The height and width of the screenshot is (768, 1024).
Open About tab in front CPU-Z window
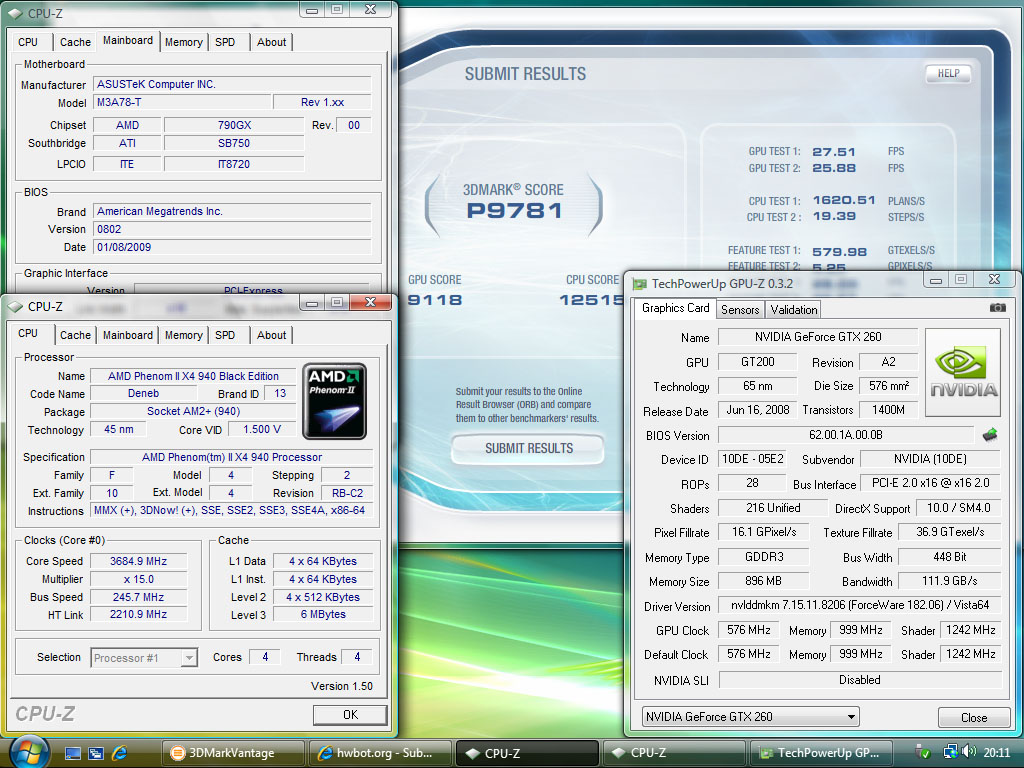[x=271, y=335]
